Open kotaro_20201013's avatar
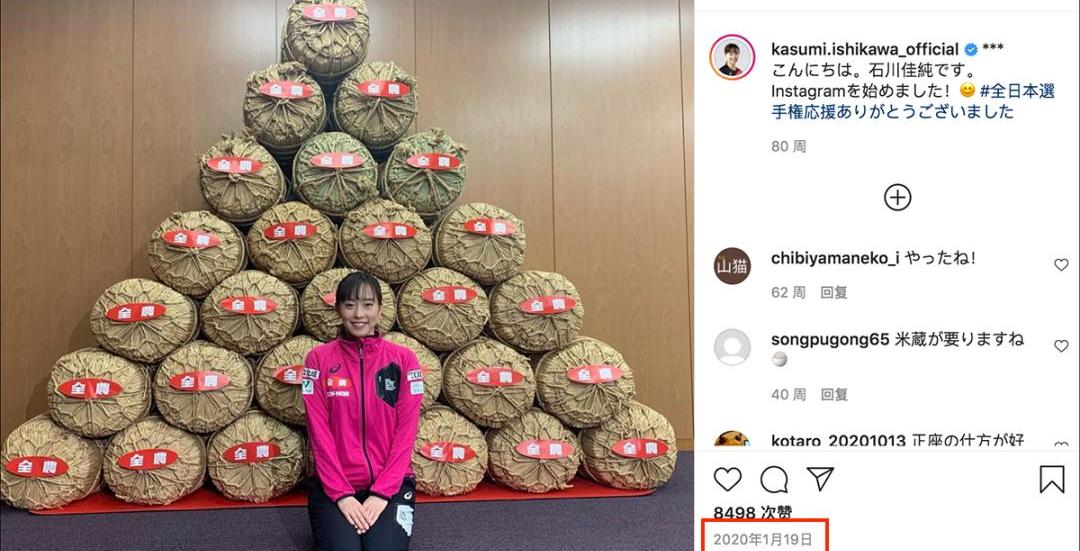Viewport: 1080px width, 551px height. click(x=732, y=439)
